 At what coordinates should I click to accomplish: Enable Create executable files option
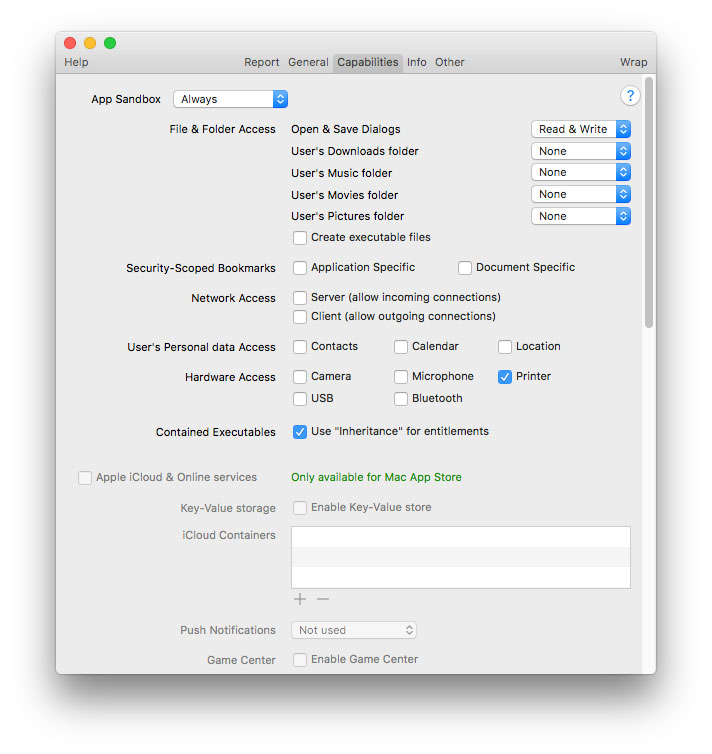[x=300, y=238]
